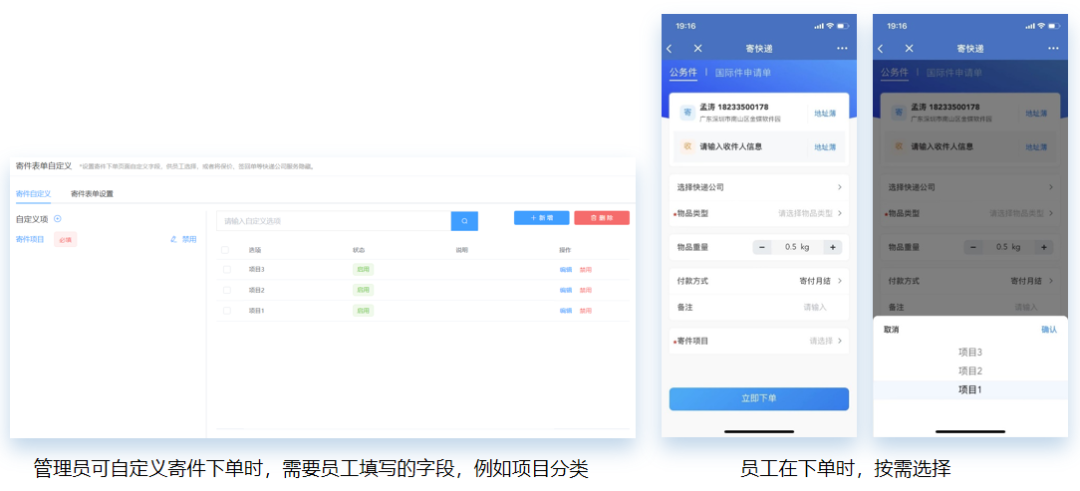Click the red 删除 button

coord(602,218)
